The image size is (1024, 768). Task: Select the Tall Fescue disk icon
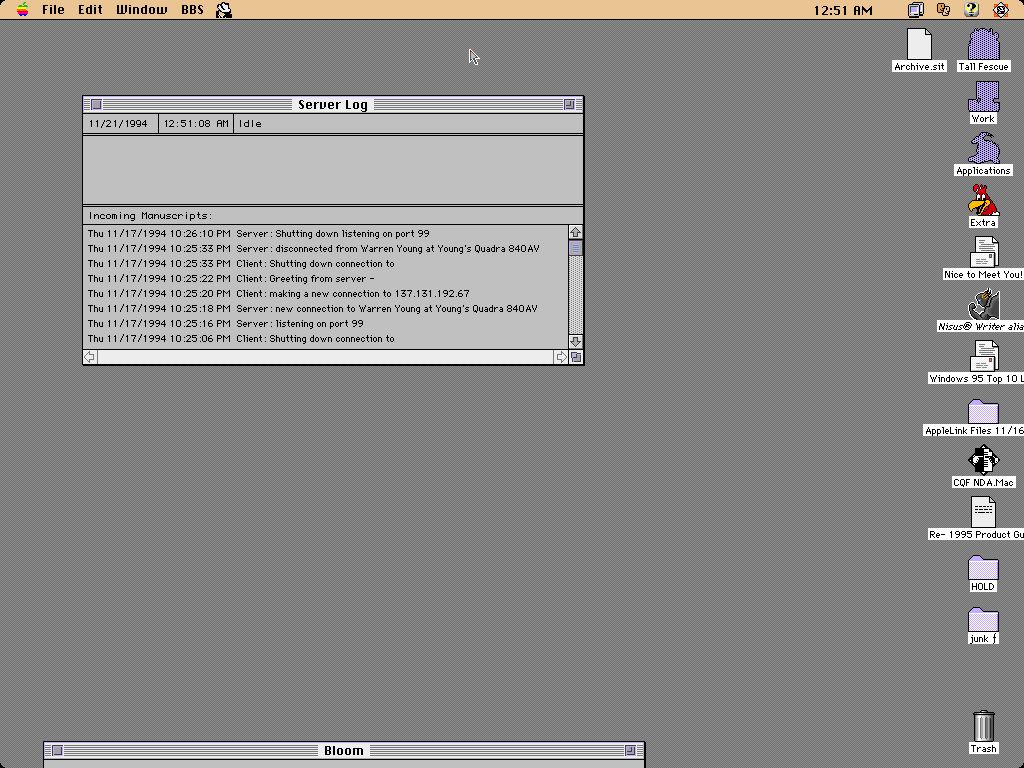pos(983,45)
